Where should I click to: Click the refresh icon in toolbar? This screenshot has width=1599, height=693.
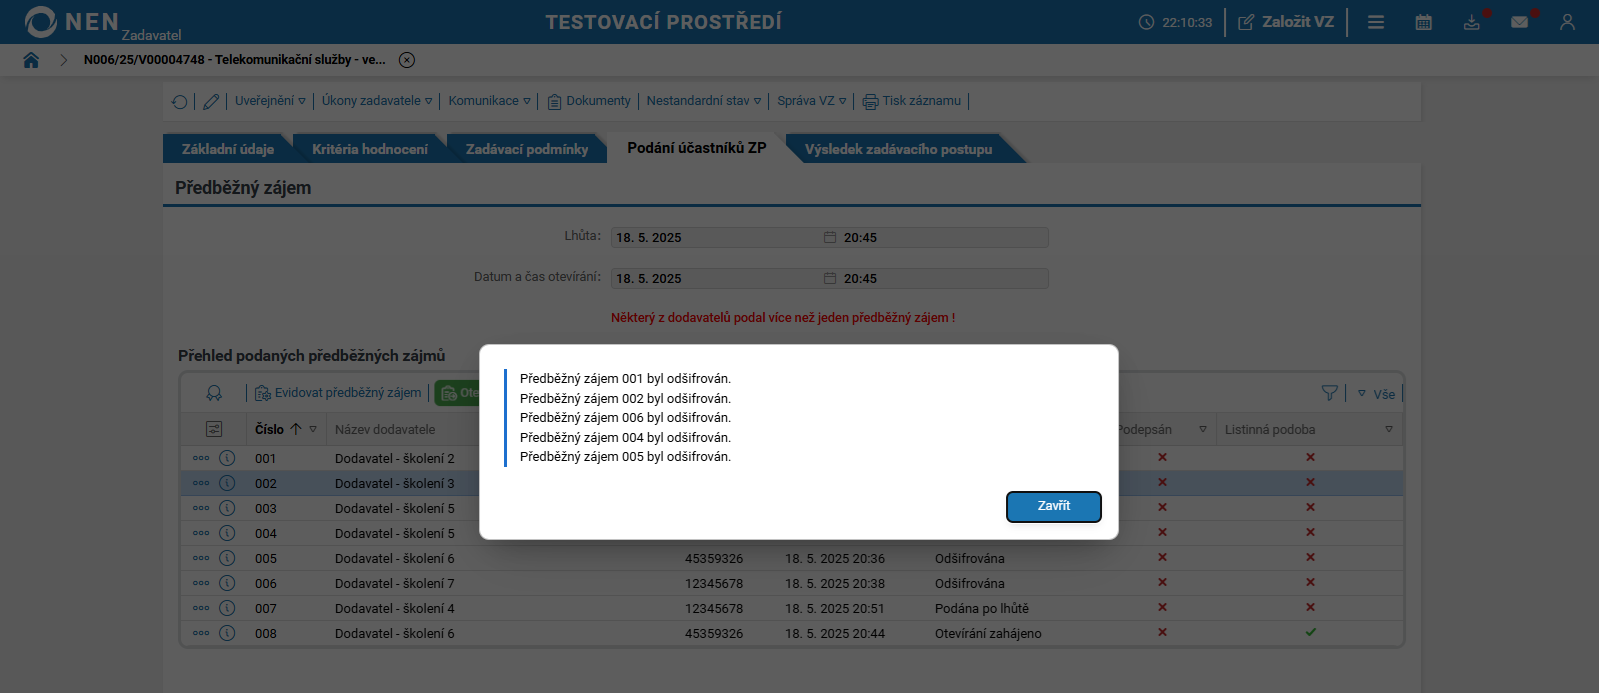180,101
